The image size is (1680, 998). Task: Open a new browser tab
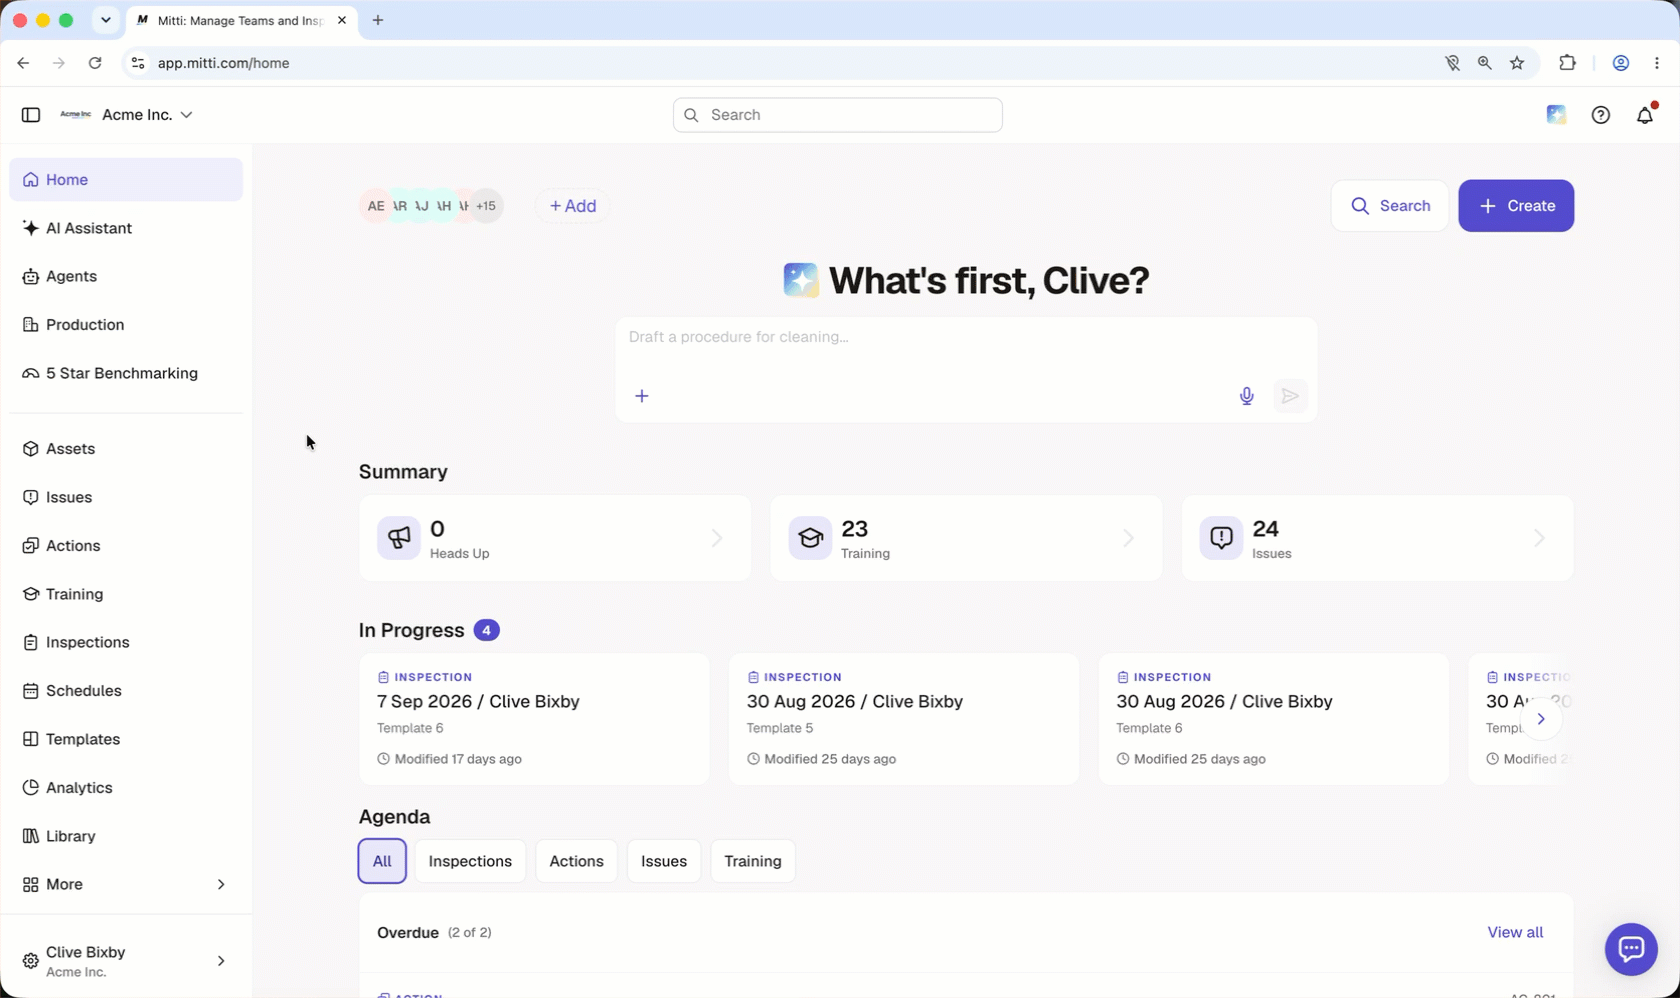(x=378, y=20)
